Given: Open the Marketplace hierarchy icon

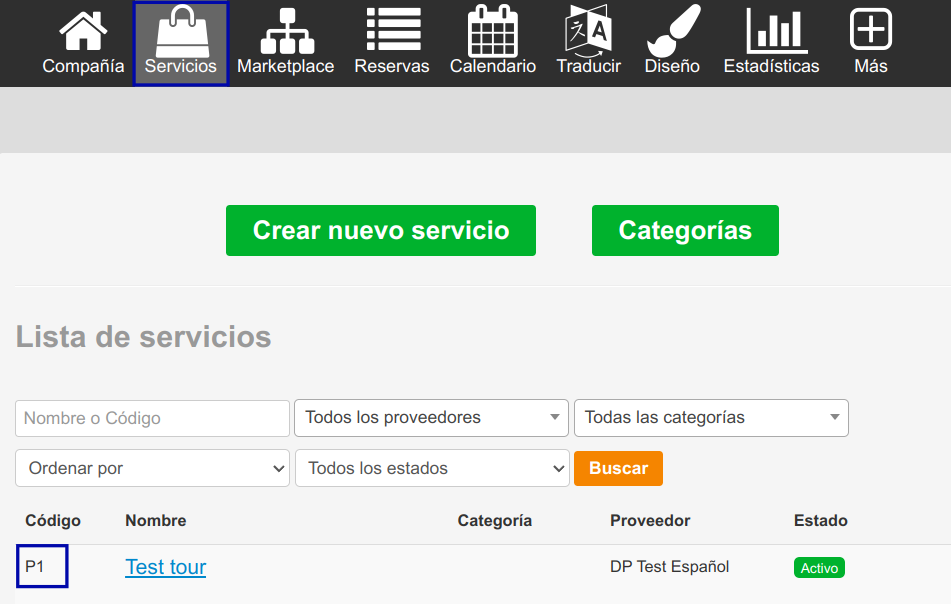Looking at the screenshot, I should coord(286,30).
